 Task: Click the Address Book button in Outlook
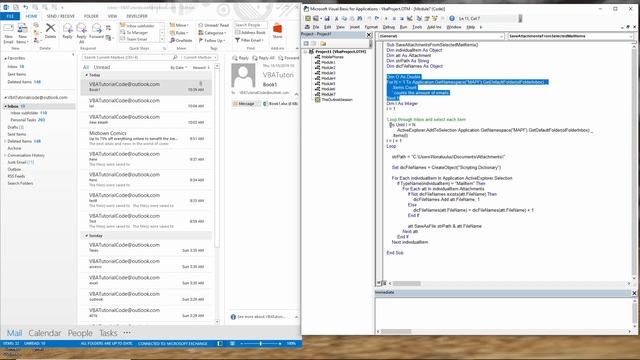point(250,32)
